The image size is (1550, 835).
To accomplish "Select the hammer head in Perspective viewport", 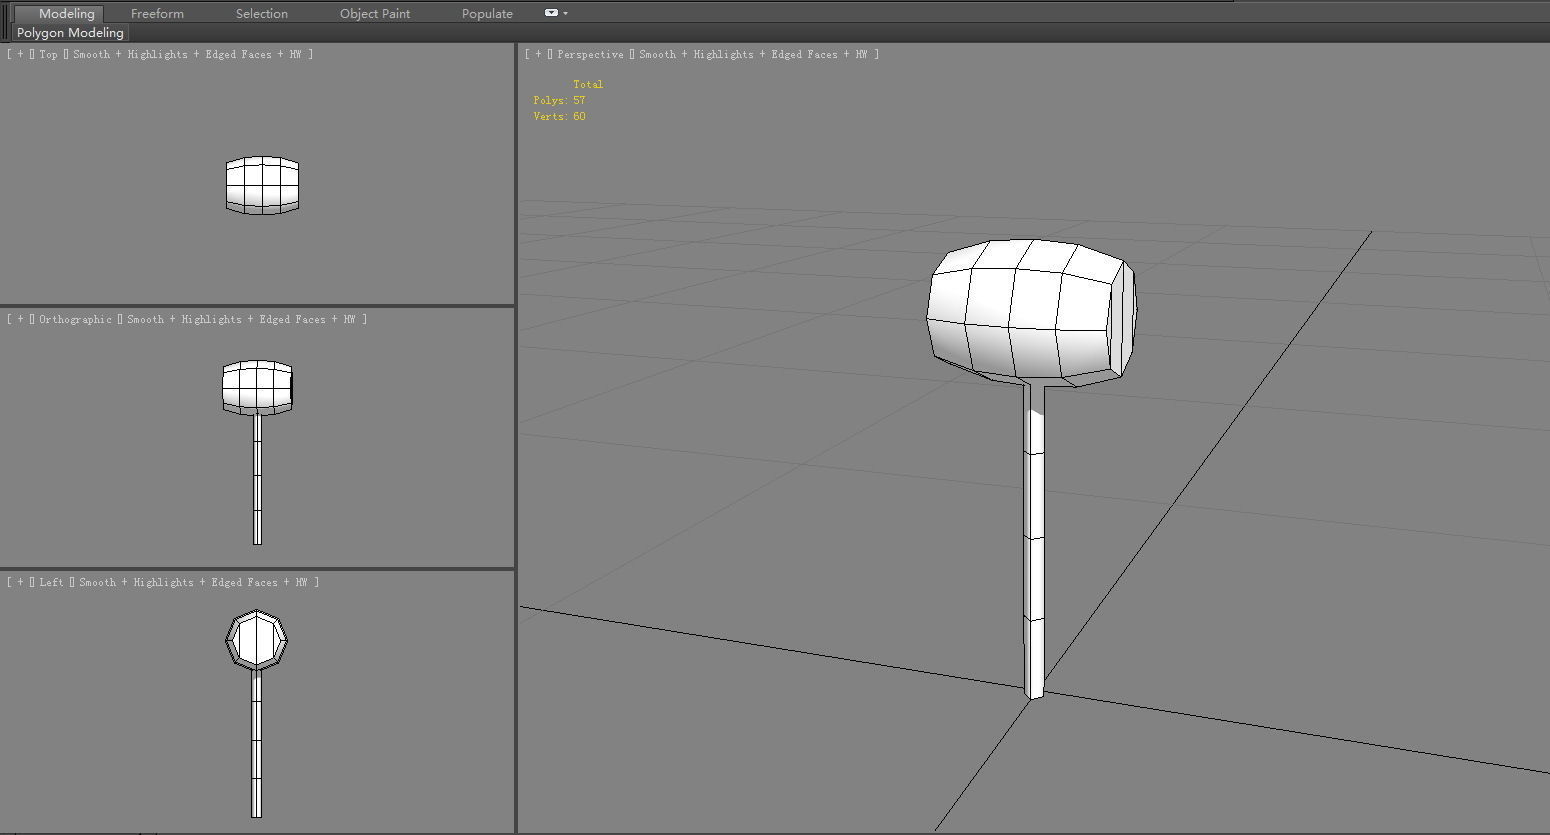I will (x=1030, y=310).
